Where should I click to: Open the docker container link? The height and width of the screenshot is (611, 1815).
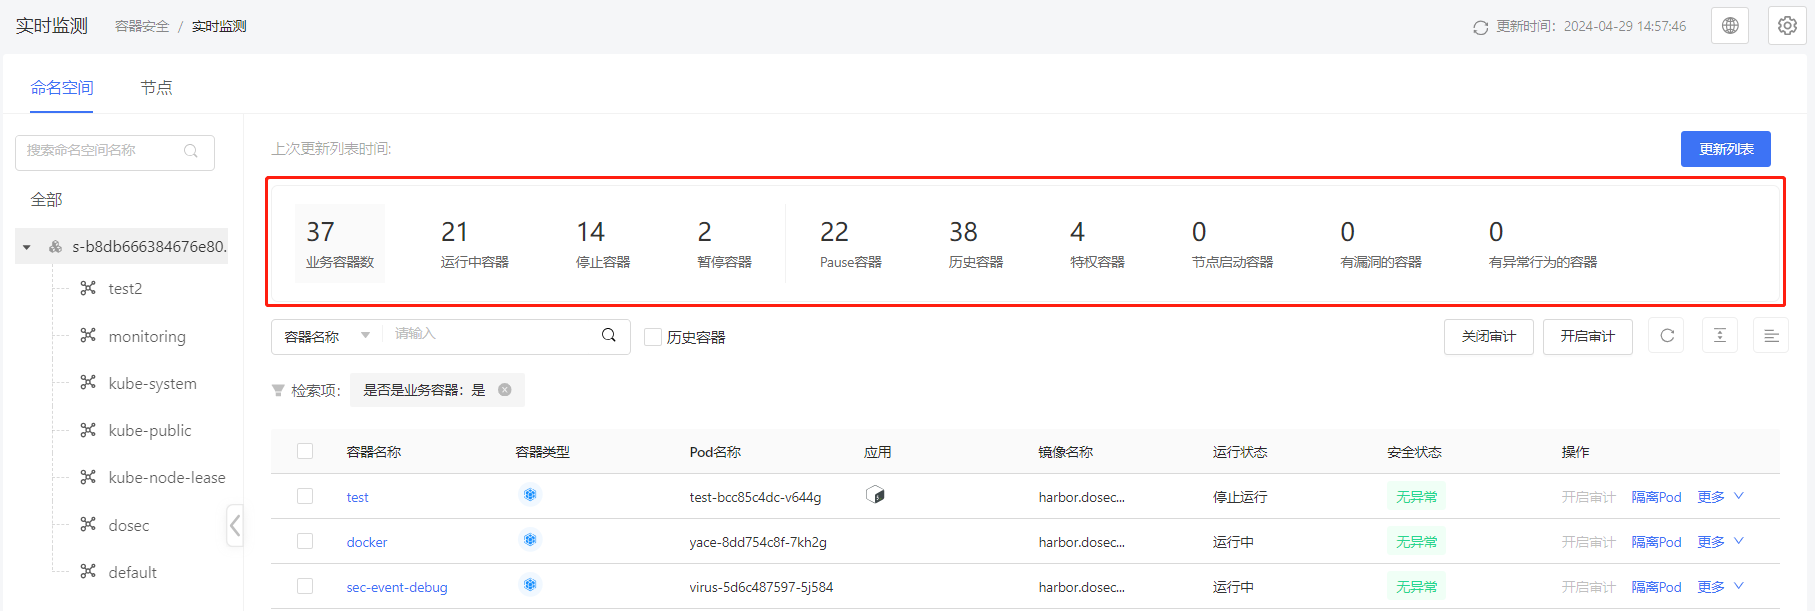tap(367, 542)
